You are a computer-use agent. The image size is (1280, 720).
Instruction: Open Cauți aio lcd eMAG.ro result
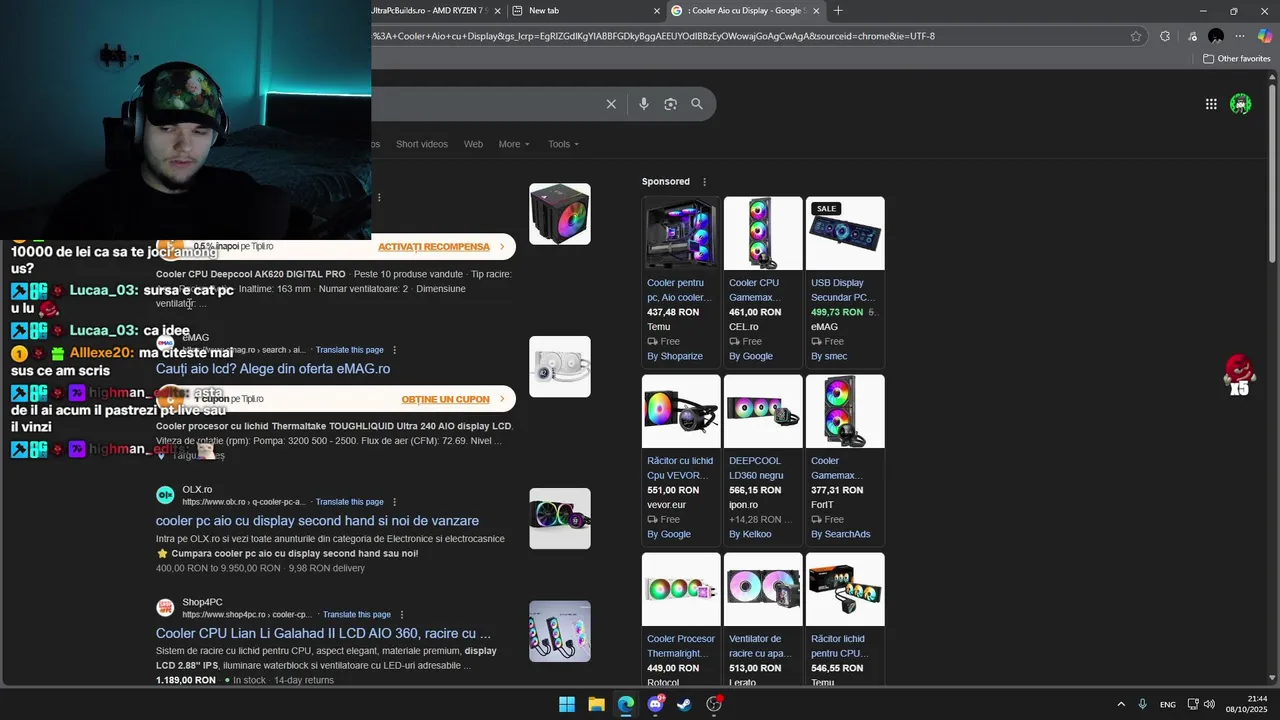[273, 369]
